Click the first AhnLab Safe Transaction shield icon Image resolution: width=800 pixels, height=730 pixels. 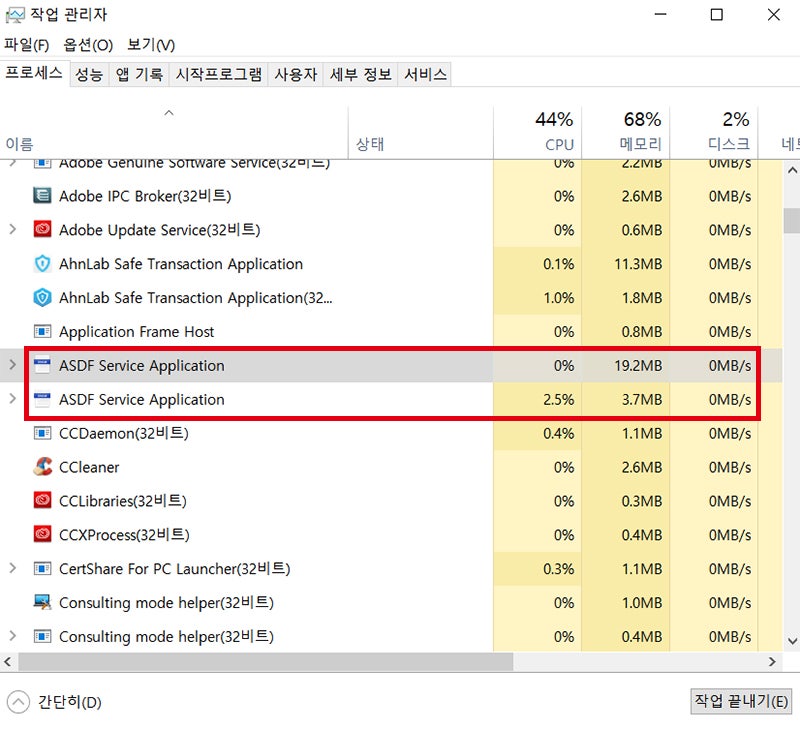coord(42,263)
